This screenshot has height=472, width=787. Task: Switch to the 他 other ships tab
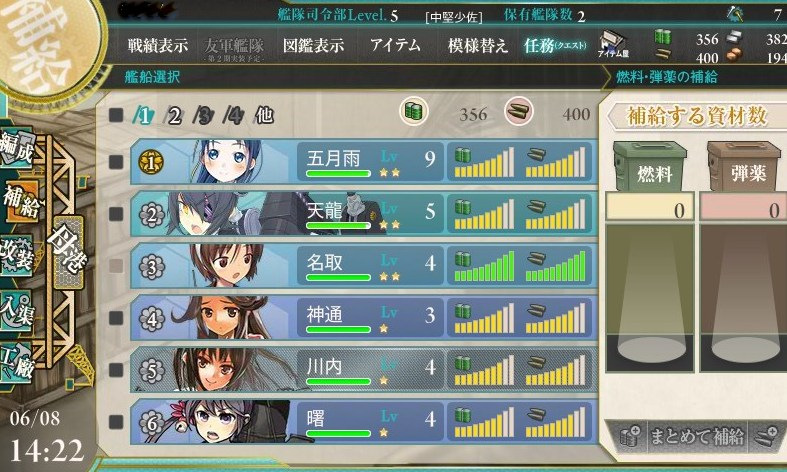(x=265, y=116)
